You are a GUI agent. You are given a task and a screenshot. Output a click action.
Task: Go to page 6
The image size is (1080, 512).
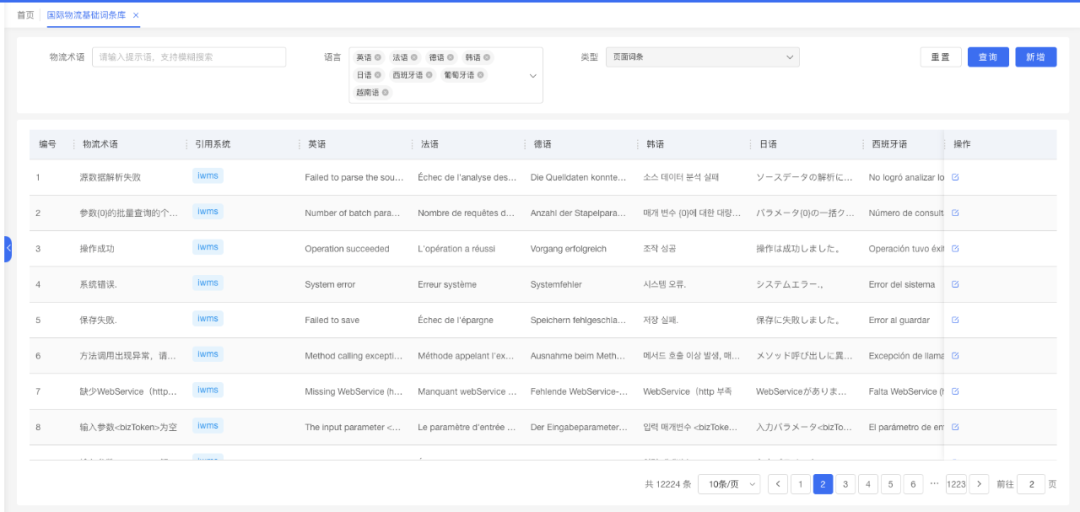click(x=913, y=484)
